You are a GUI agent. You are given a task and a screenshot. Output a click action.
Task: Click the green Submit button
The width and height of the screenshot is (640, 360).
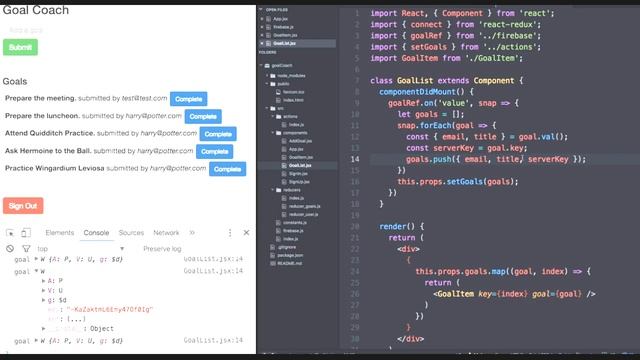tap(20, 47)
